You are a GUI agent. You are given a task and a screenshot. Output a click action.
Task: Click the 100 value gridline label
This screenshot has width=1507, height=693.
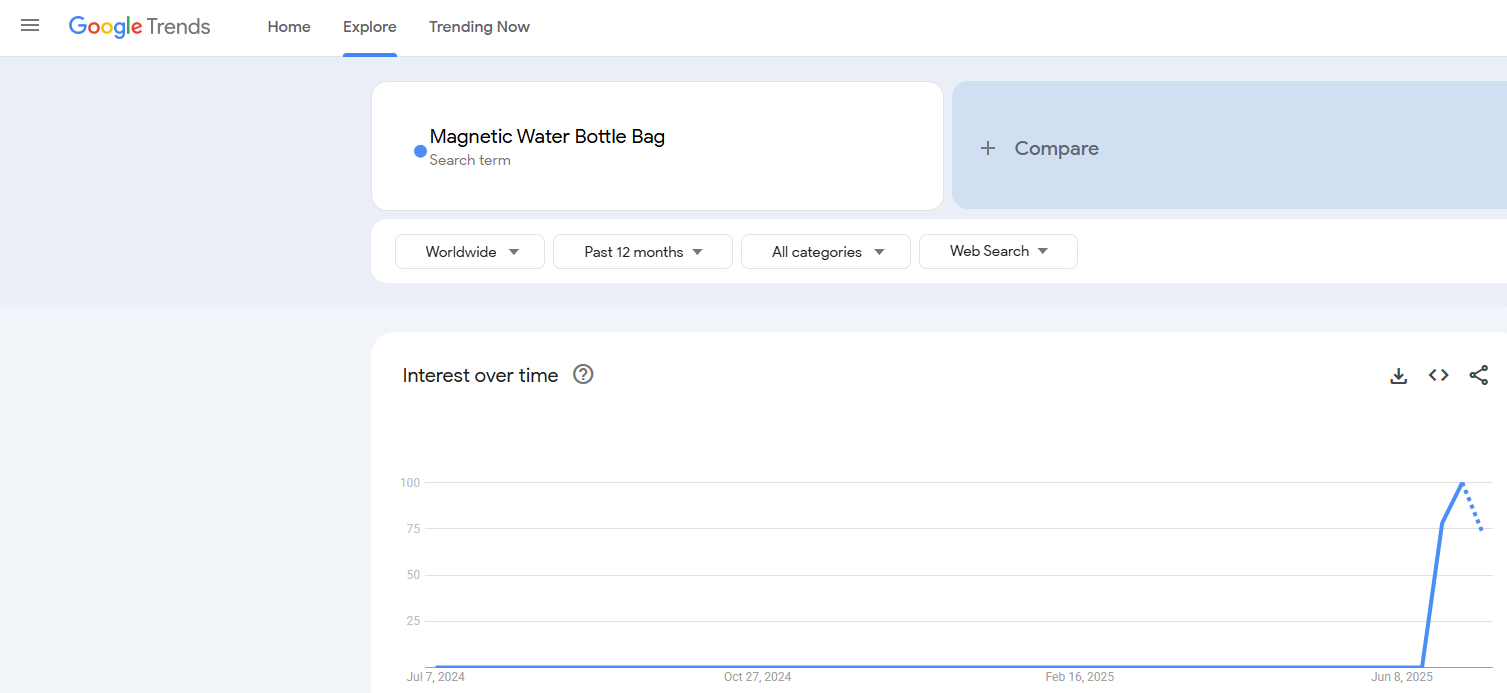[x=409, y=482]
